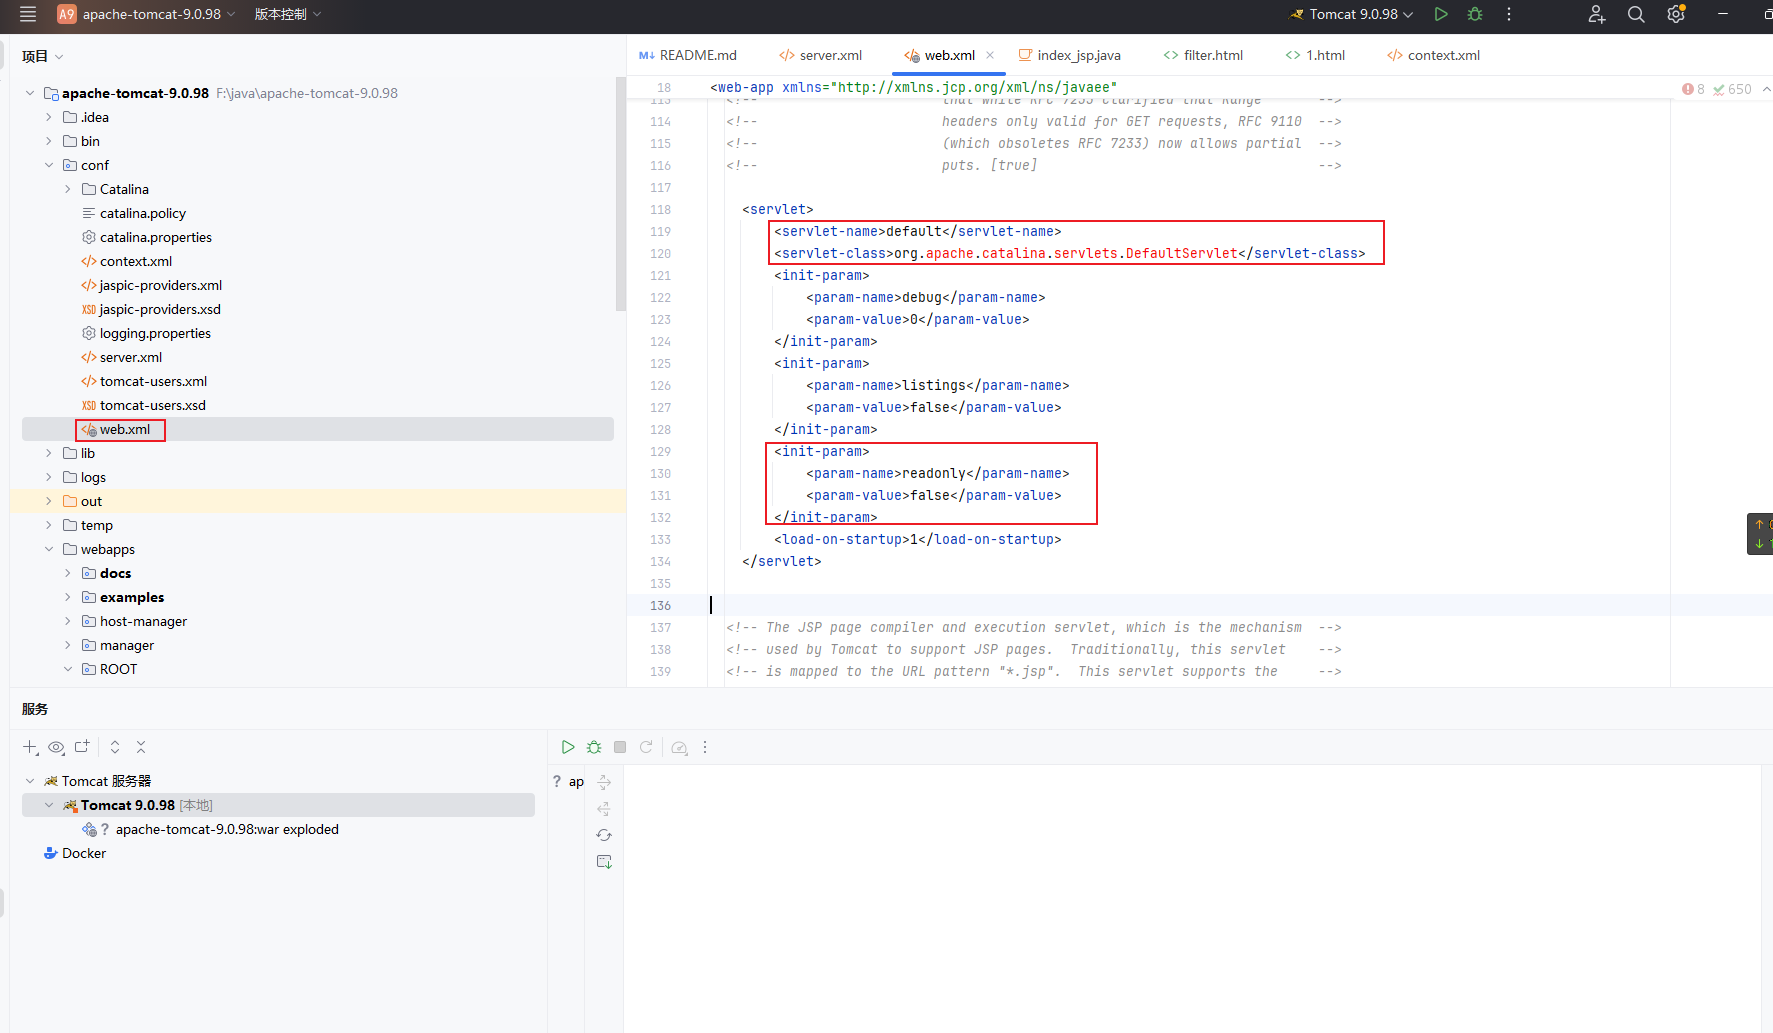Expand the Catalina folder
This screenshot has height=1033, width=1773.
click(x=68, y=189)
